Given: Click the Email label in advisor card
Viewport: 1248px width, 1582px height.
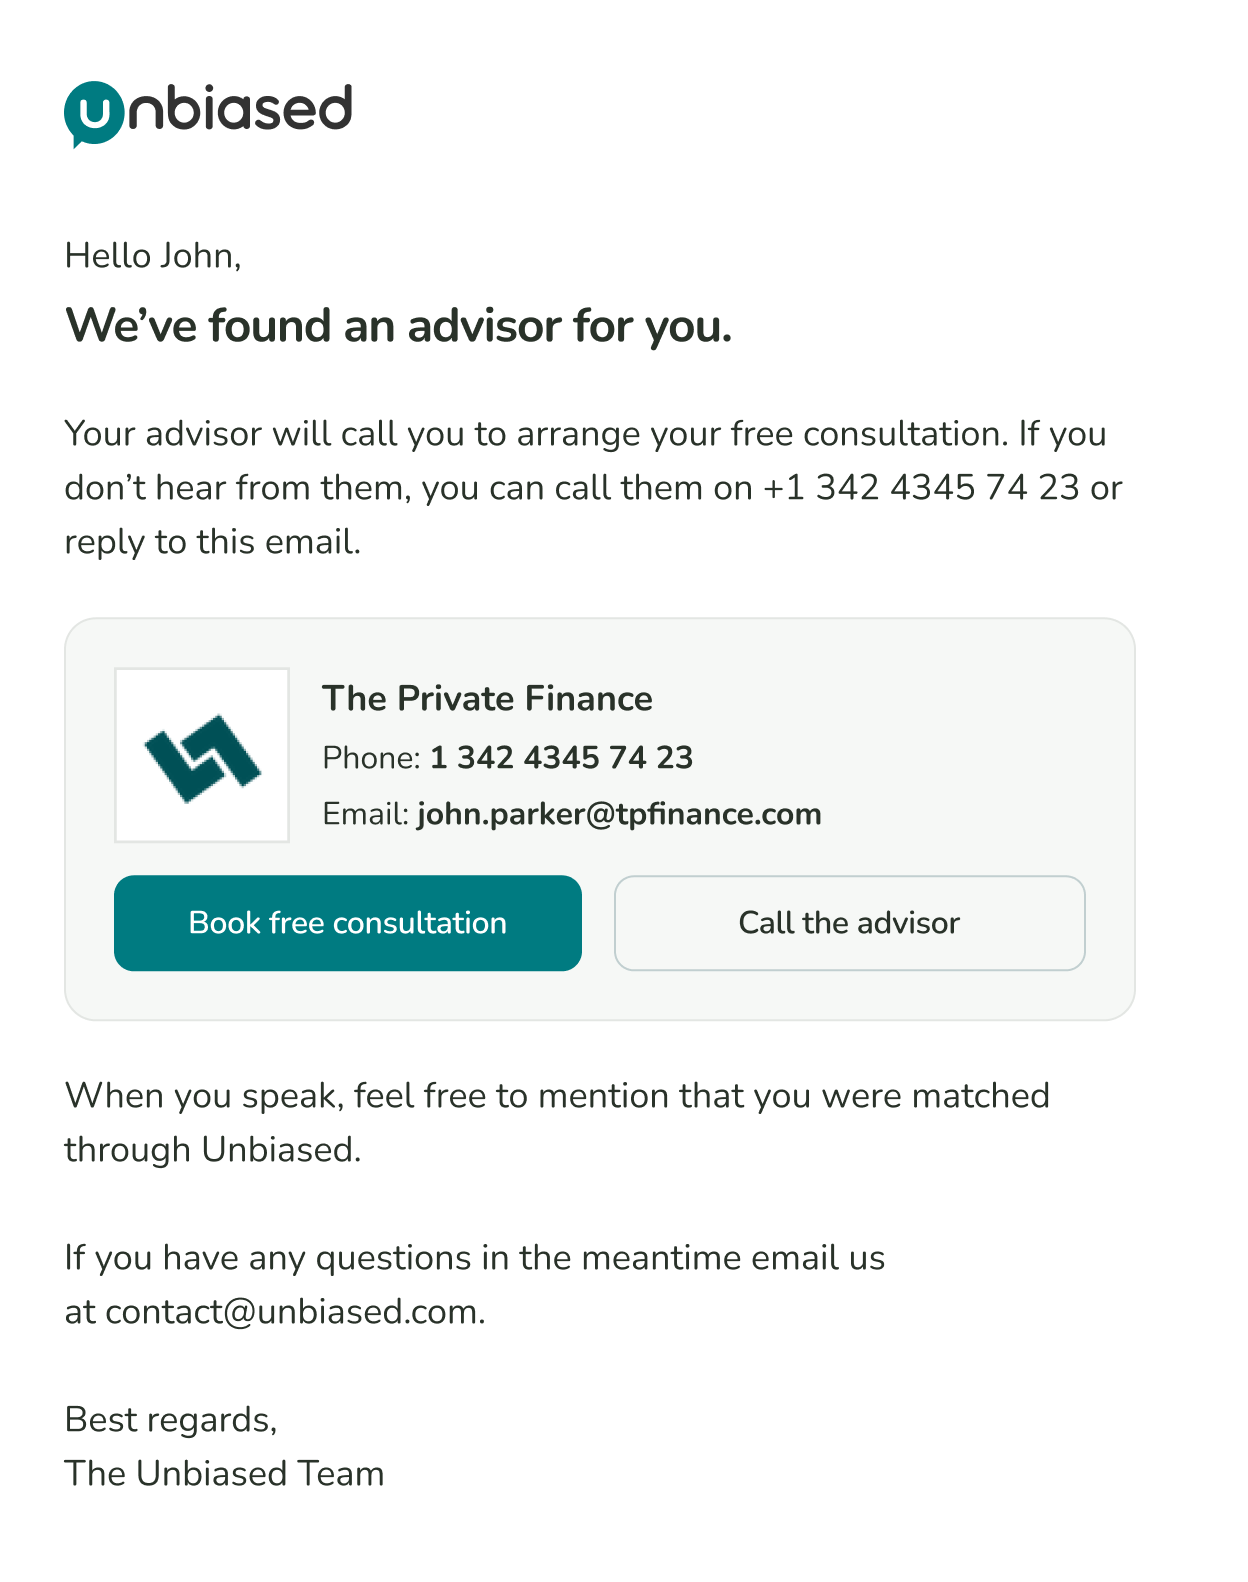Looking at the screenshot, I should [x=365, y=814].
